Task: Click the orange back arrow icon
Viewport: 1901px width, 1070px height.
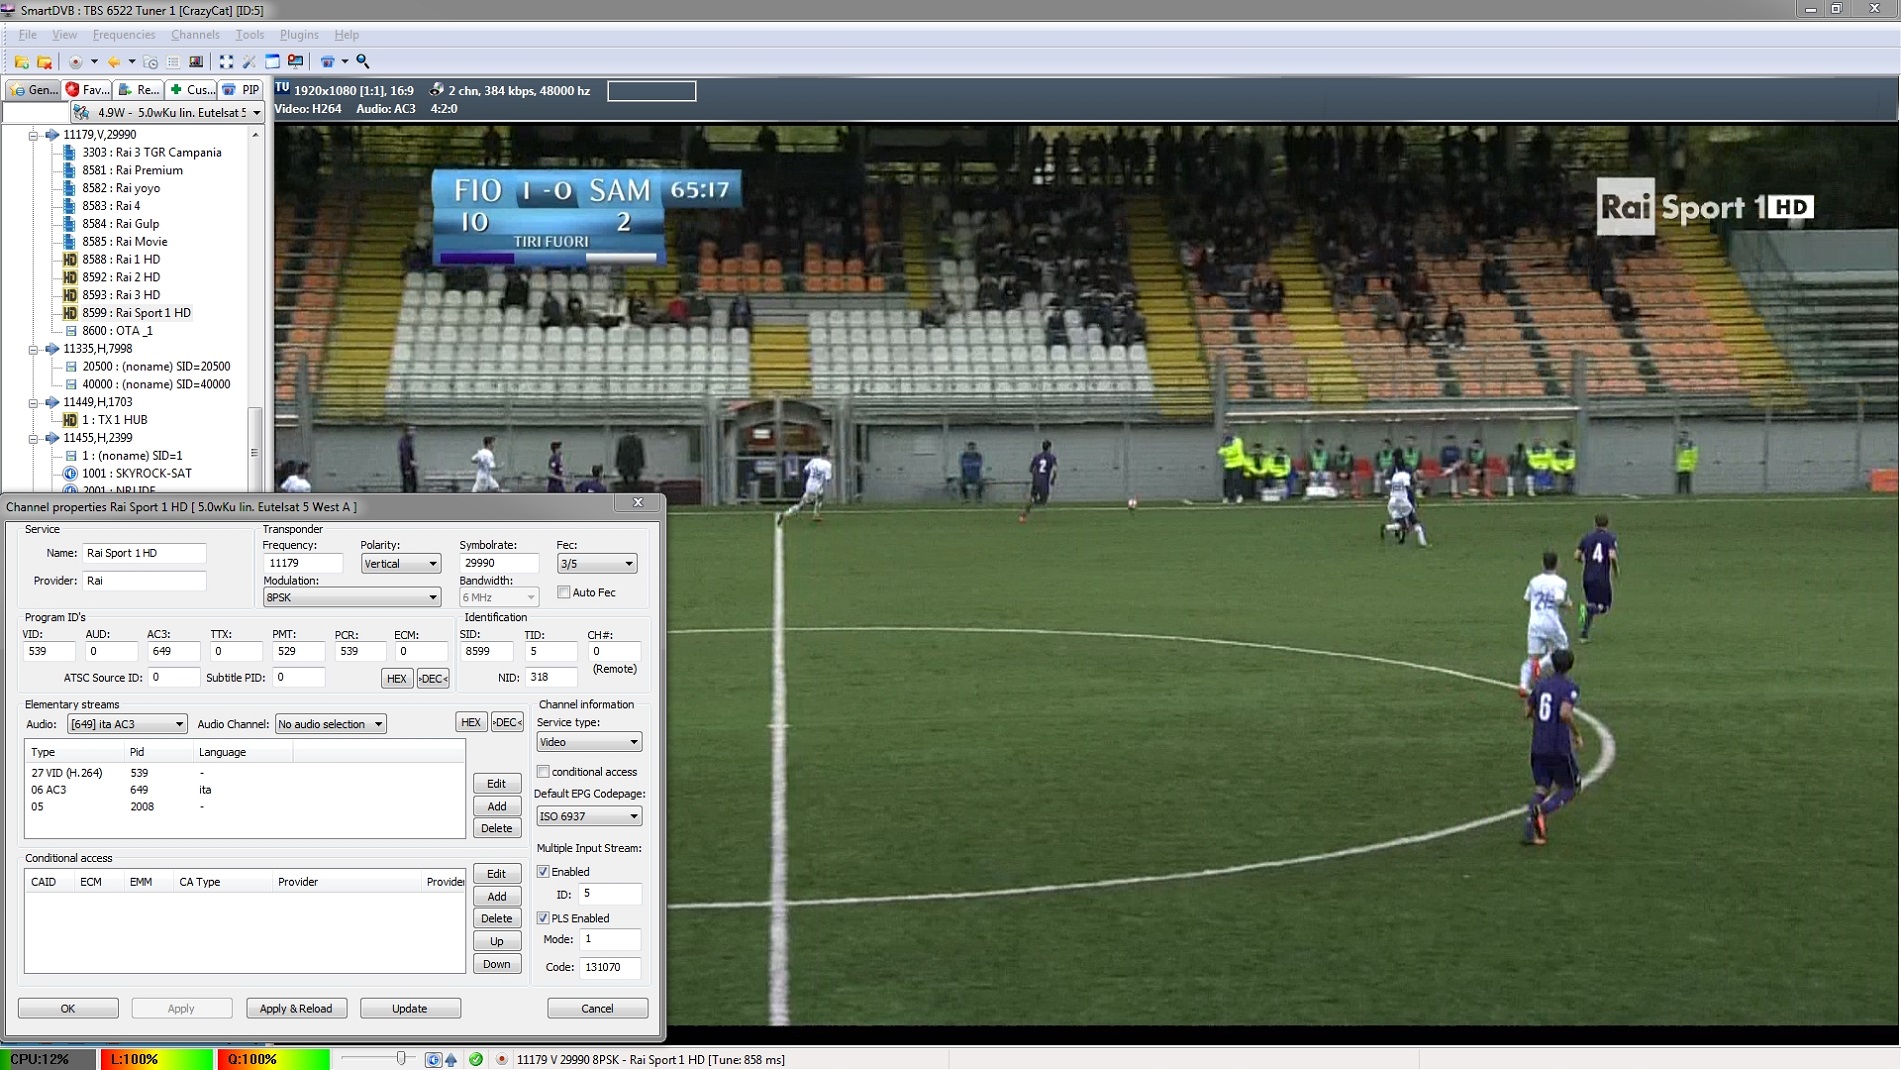Action: (114, 62)
